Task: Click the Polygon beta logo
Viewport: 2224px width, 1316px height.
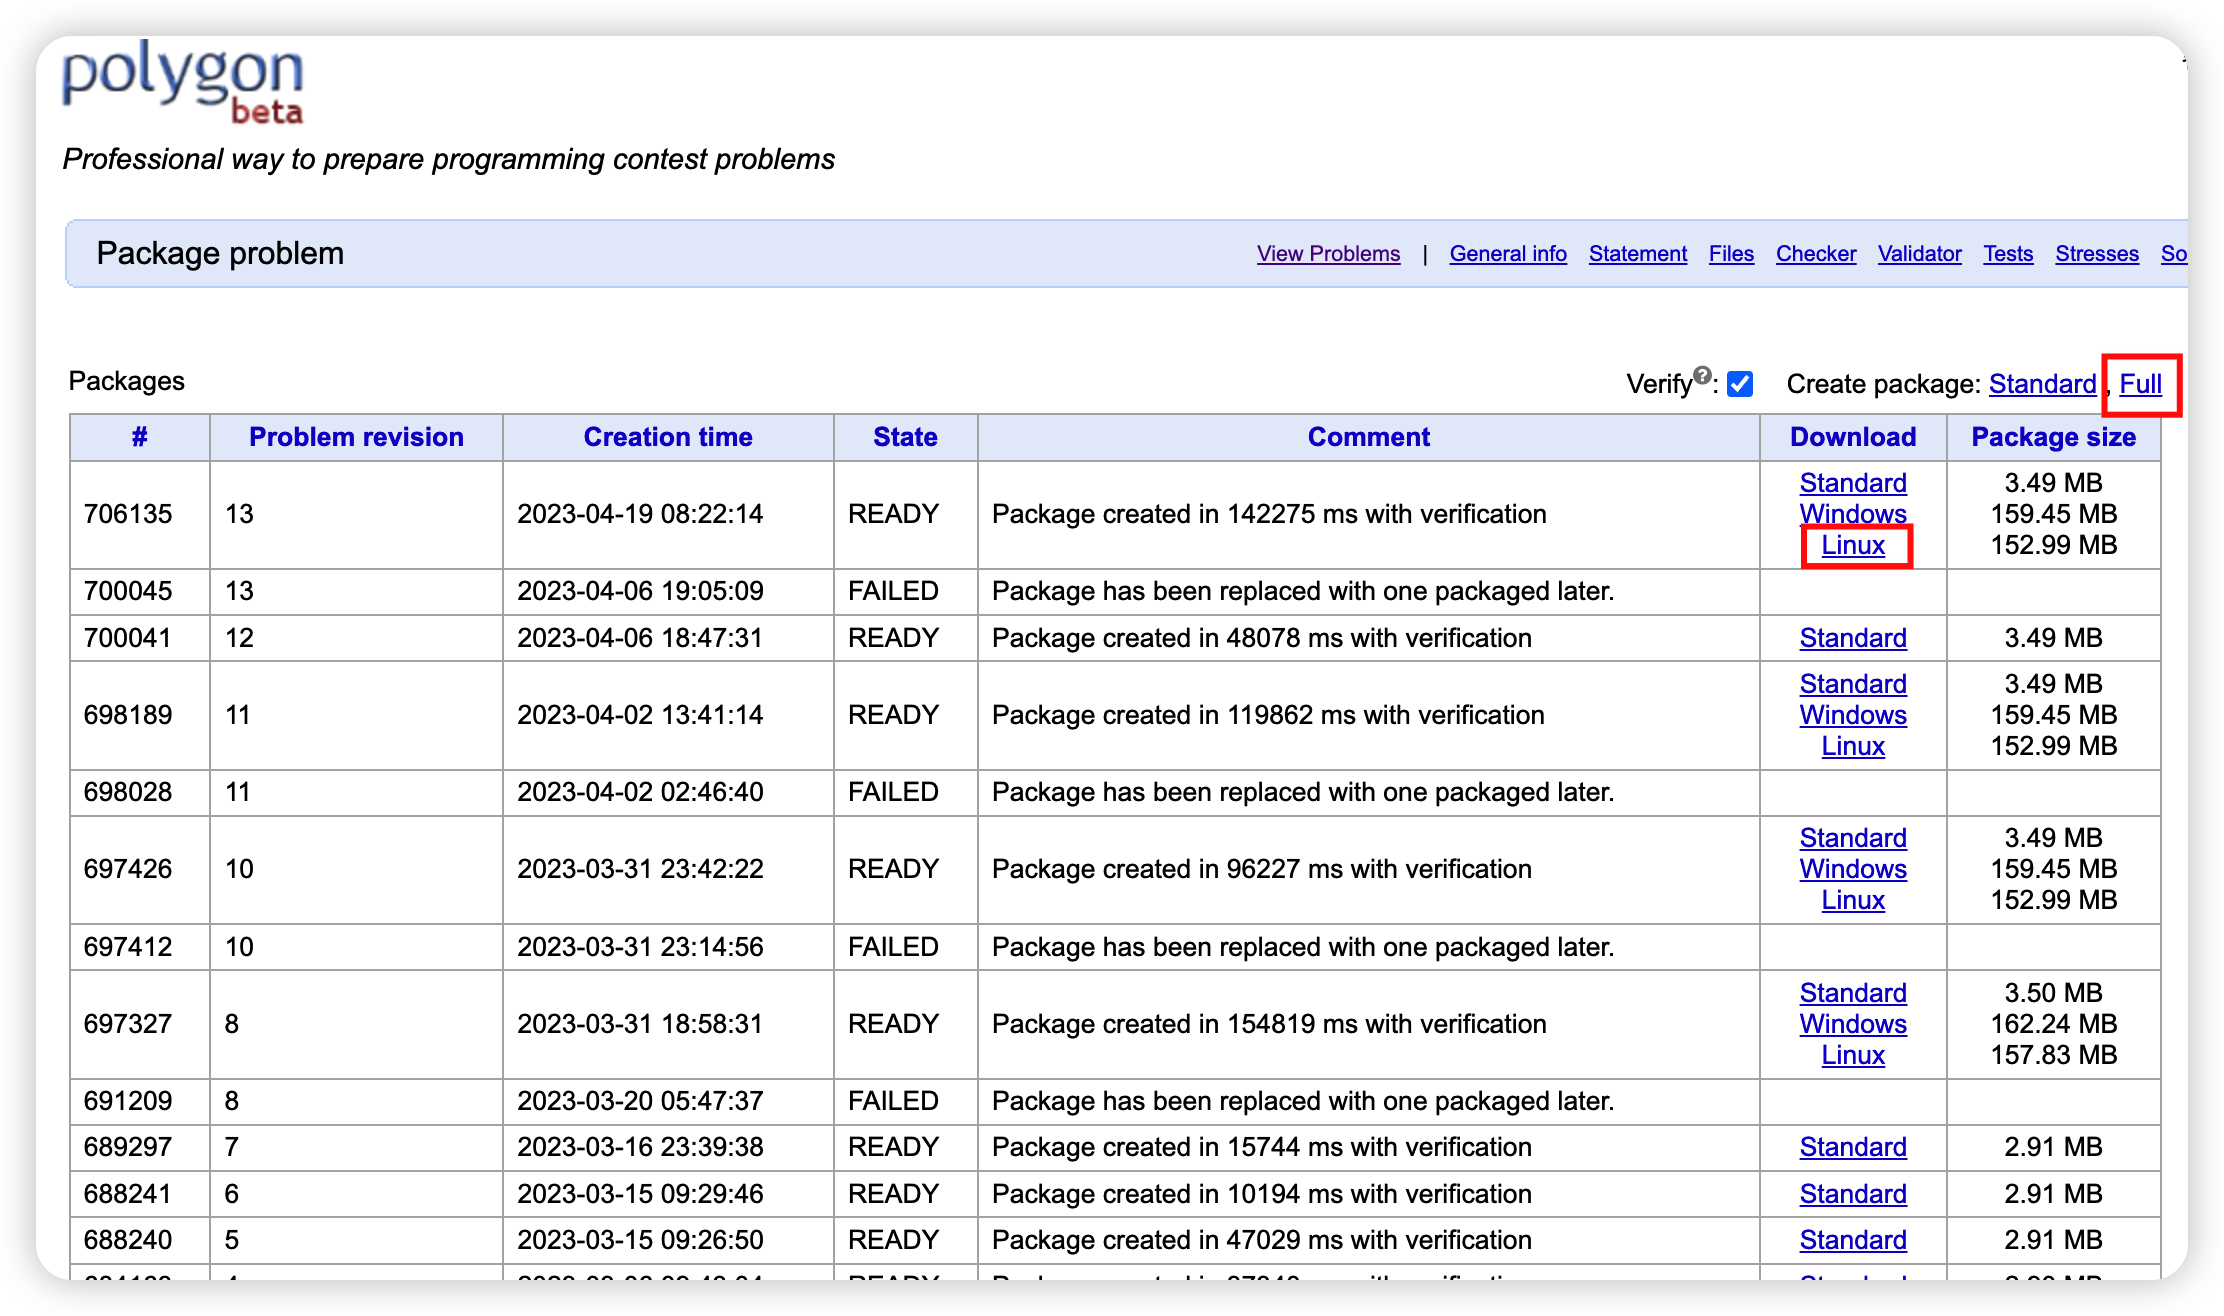Action: pyautogui.click(x=183, y=83)
